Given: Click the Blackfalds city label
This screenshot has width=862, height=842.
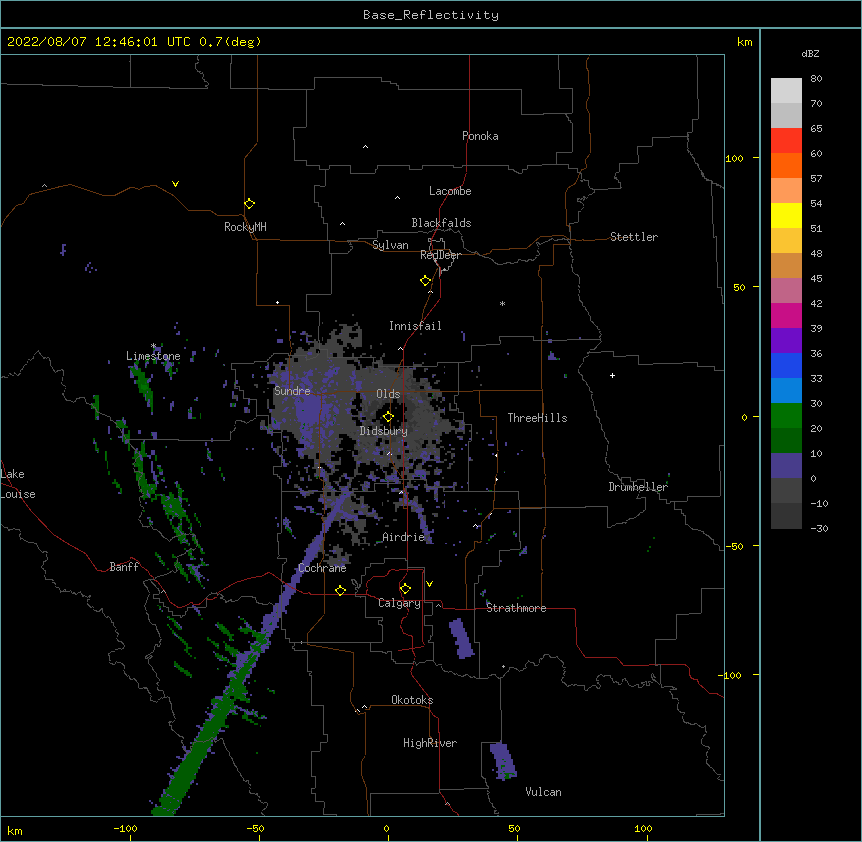Looking at the screenshot, I should [441, 223].
